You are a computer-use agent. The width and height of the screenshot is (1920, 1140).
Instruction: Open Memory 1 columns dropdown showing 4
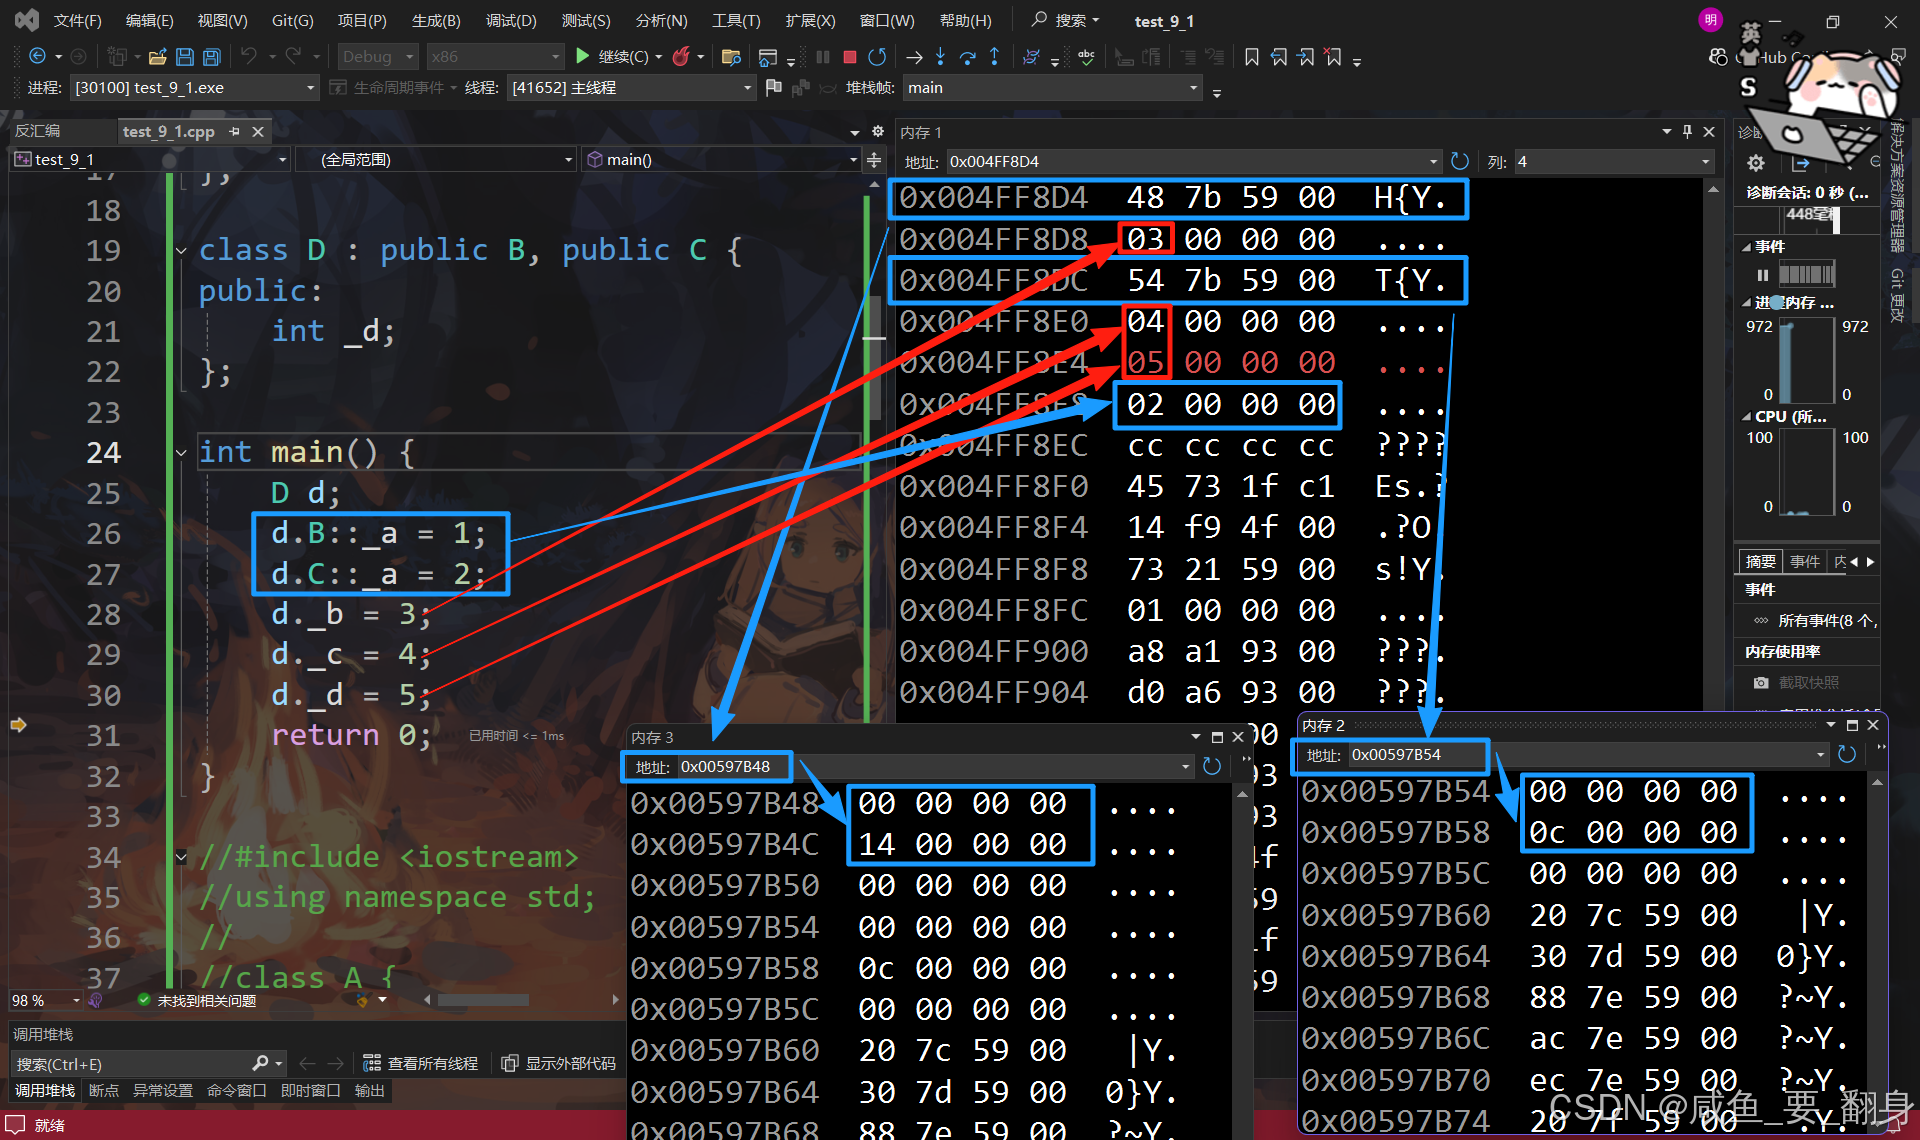1614,162
